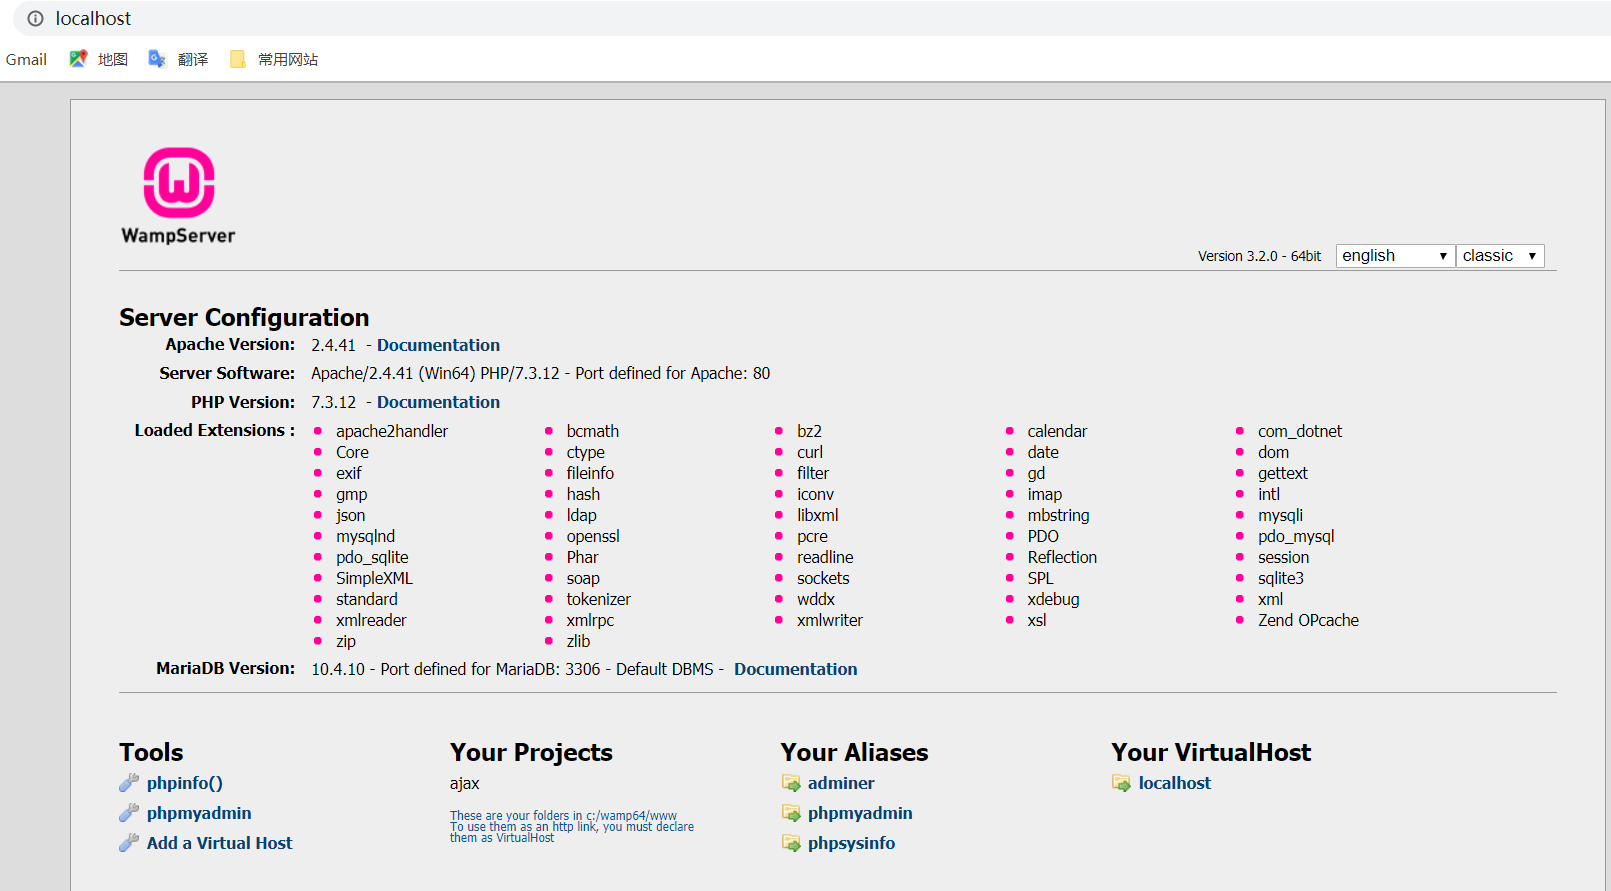Screen dimensions: 1611x891
Task: Open the phpsysinfo alias link
Action: pos(851,843)
